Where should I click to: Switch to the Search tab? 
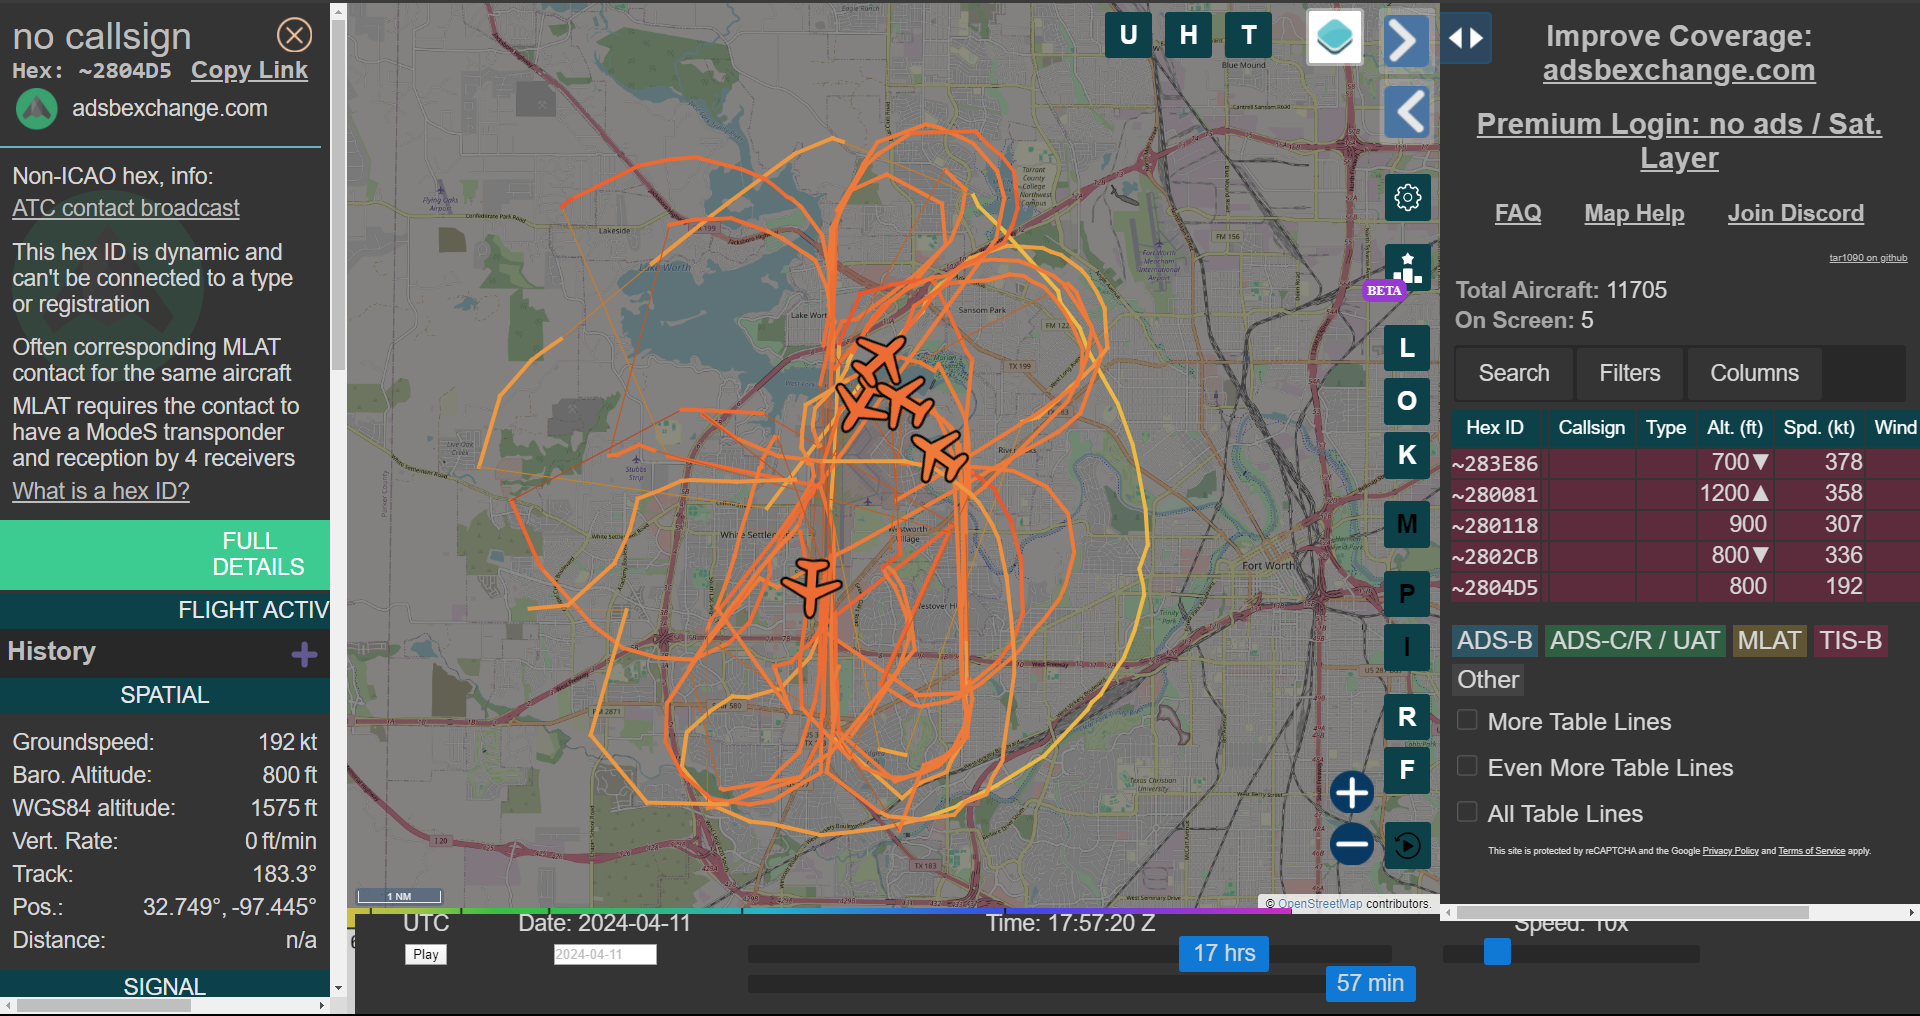[x=1514, y=373]
